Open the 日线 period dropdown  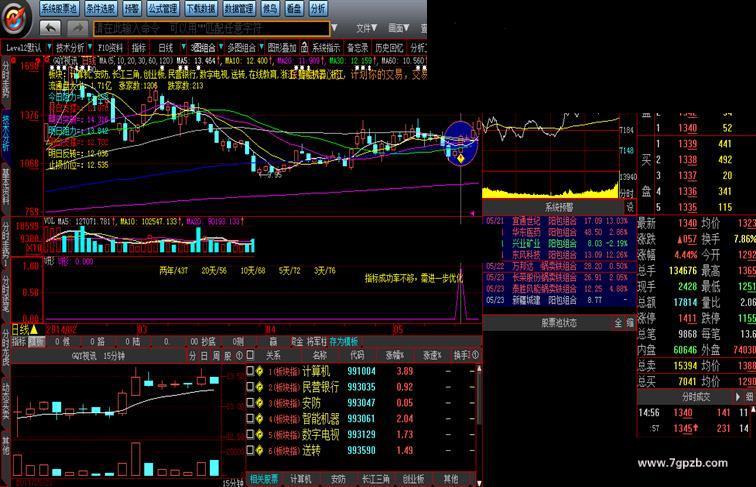pos(183,48)
